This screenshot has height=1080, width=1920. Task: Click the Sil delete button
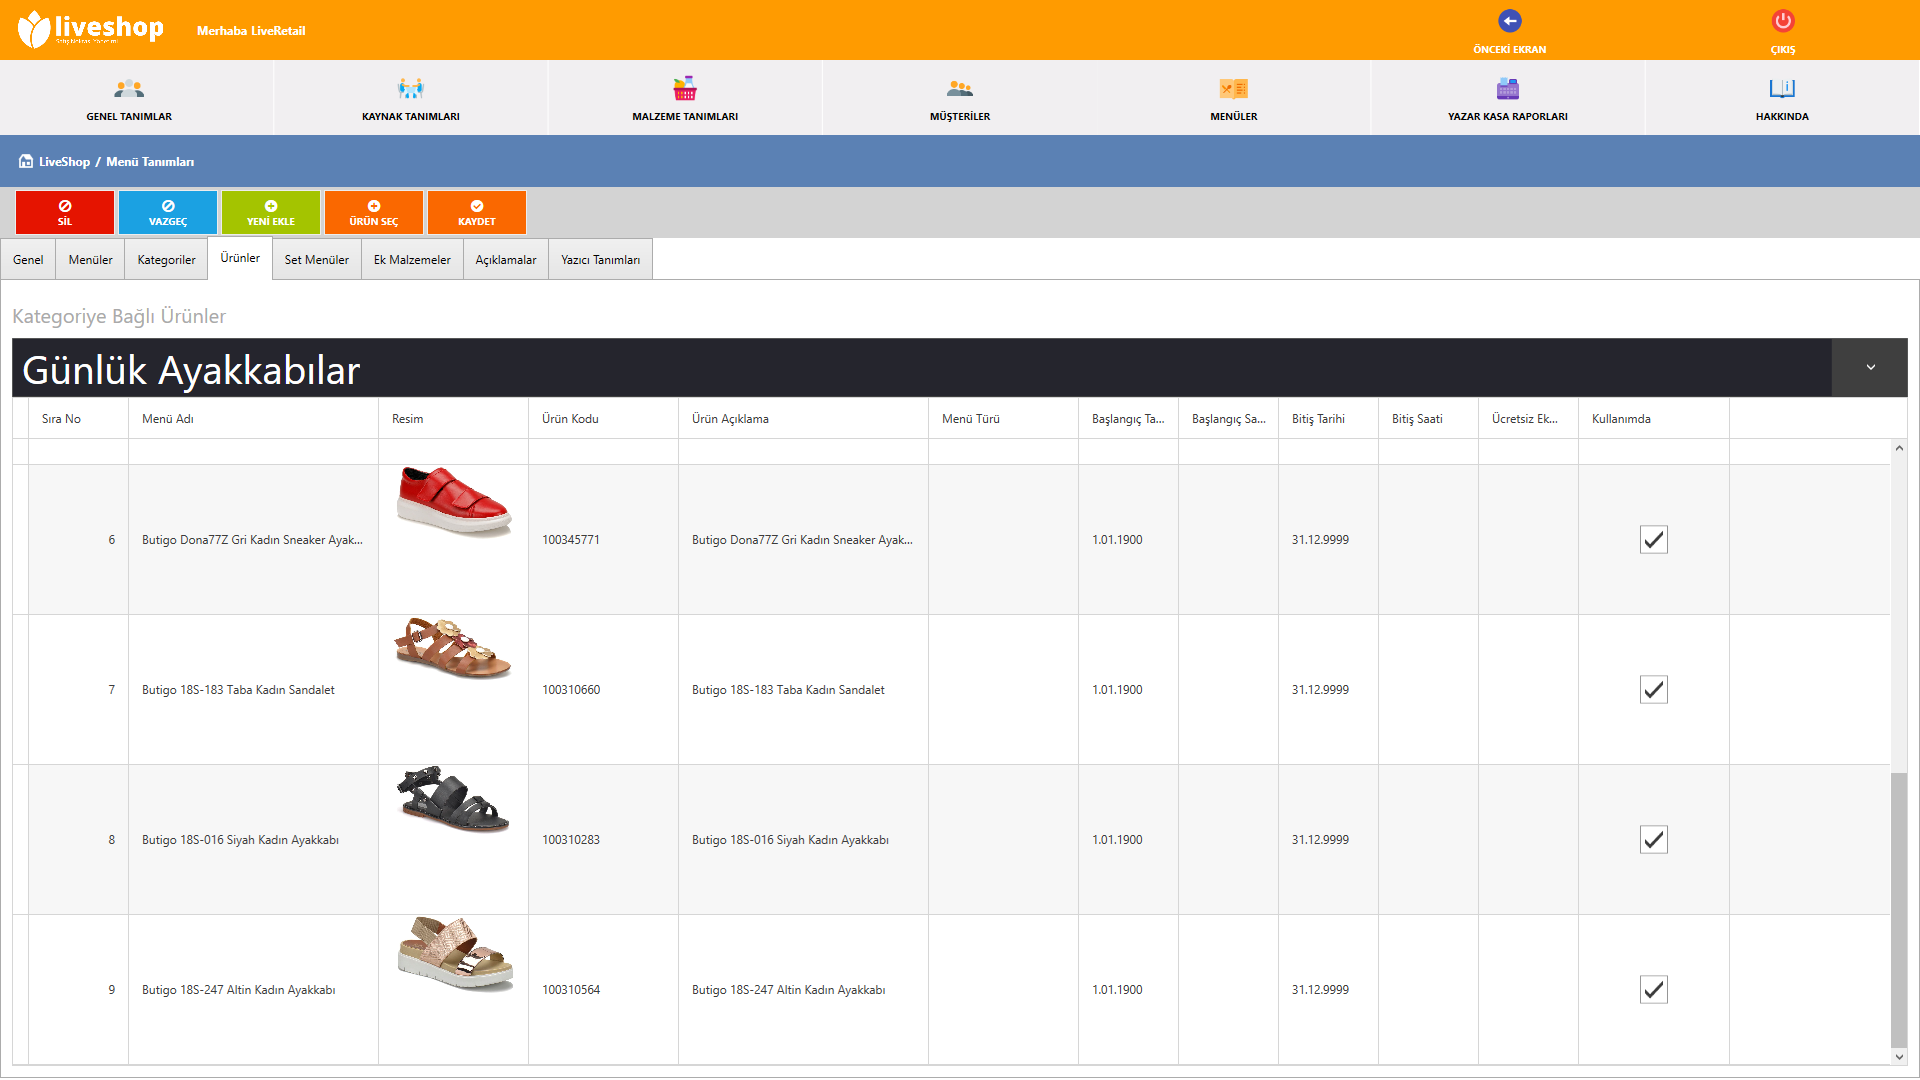click(65, 212)
